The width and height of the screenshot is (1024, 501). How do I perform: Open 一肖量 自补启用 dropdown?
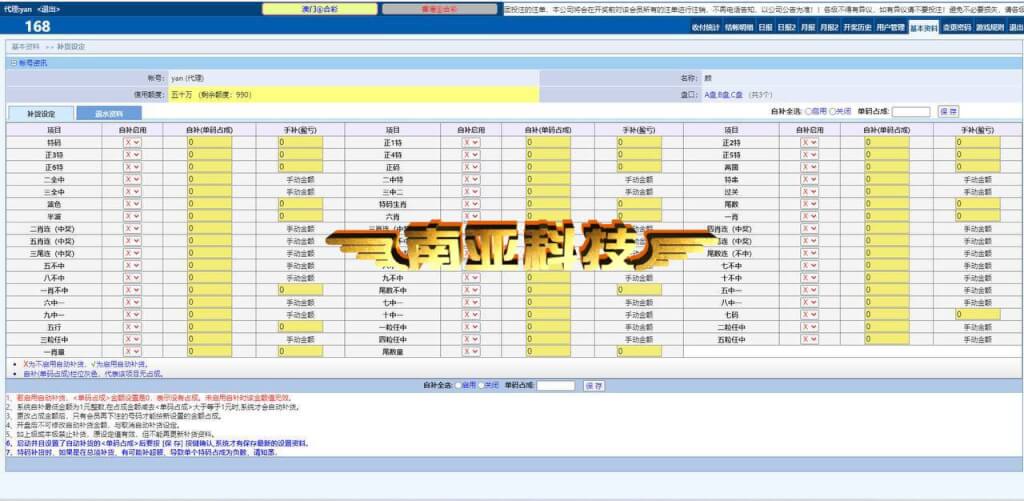coord(132,351)
